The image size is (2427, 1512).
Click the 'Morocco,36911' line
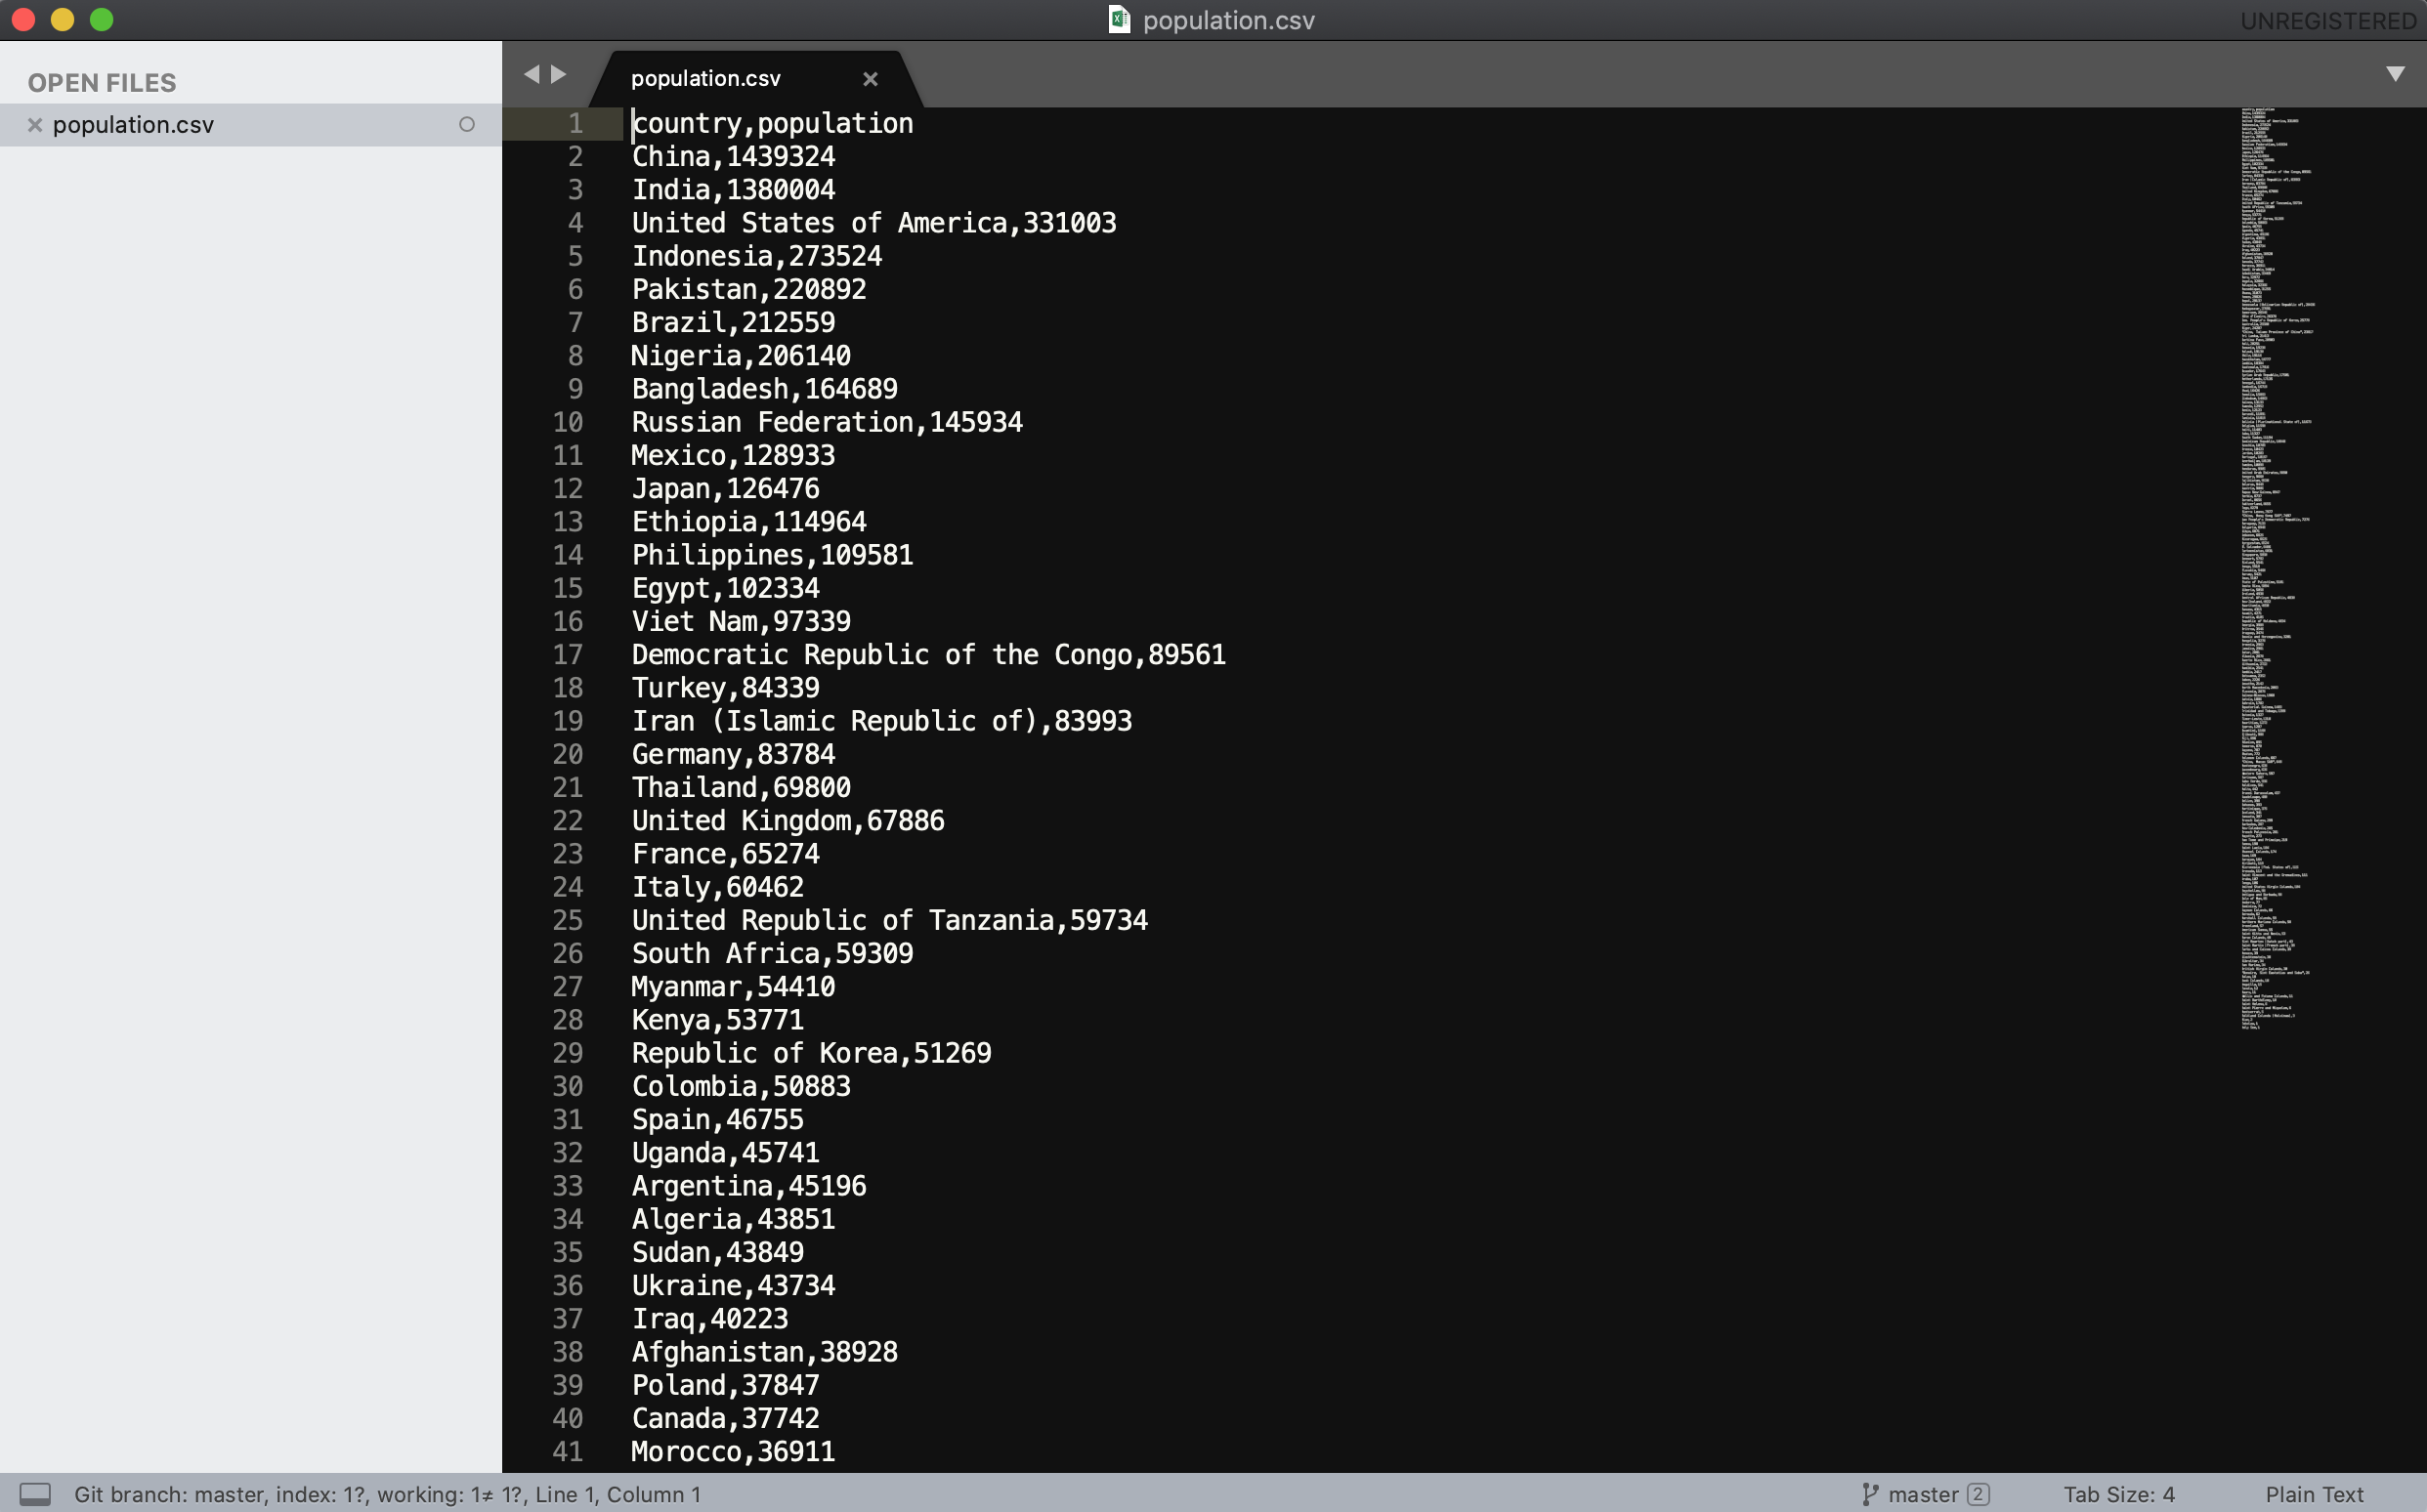pos(733,1451)
